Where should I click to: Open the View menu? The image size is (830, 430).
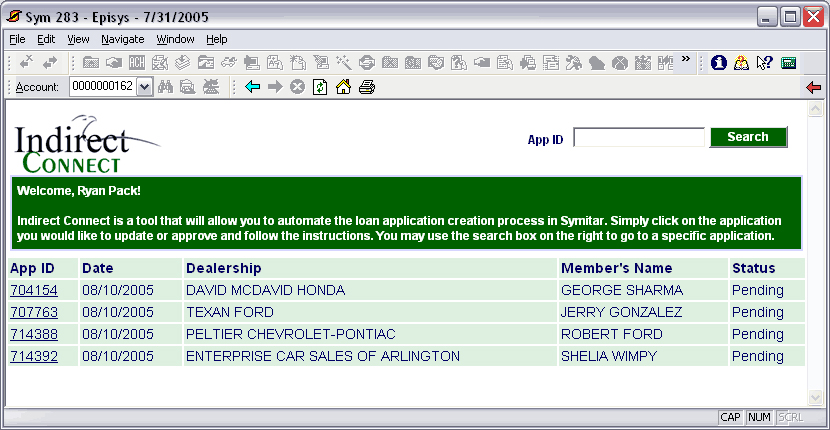(x=78, y=39)
